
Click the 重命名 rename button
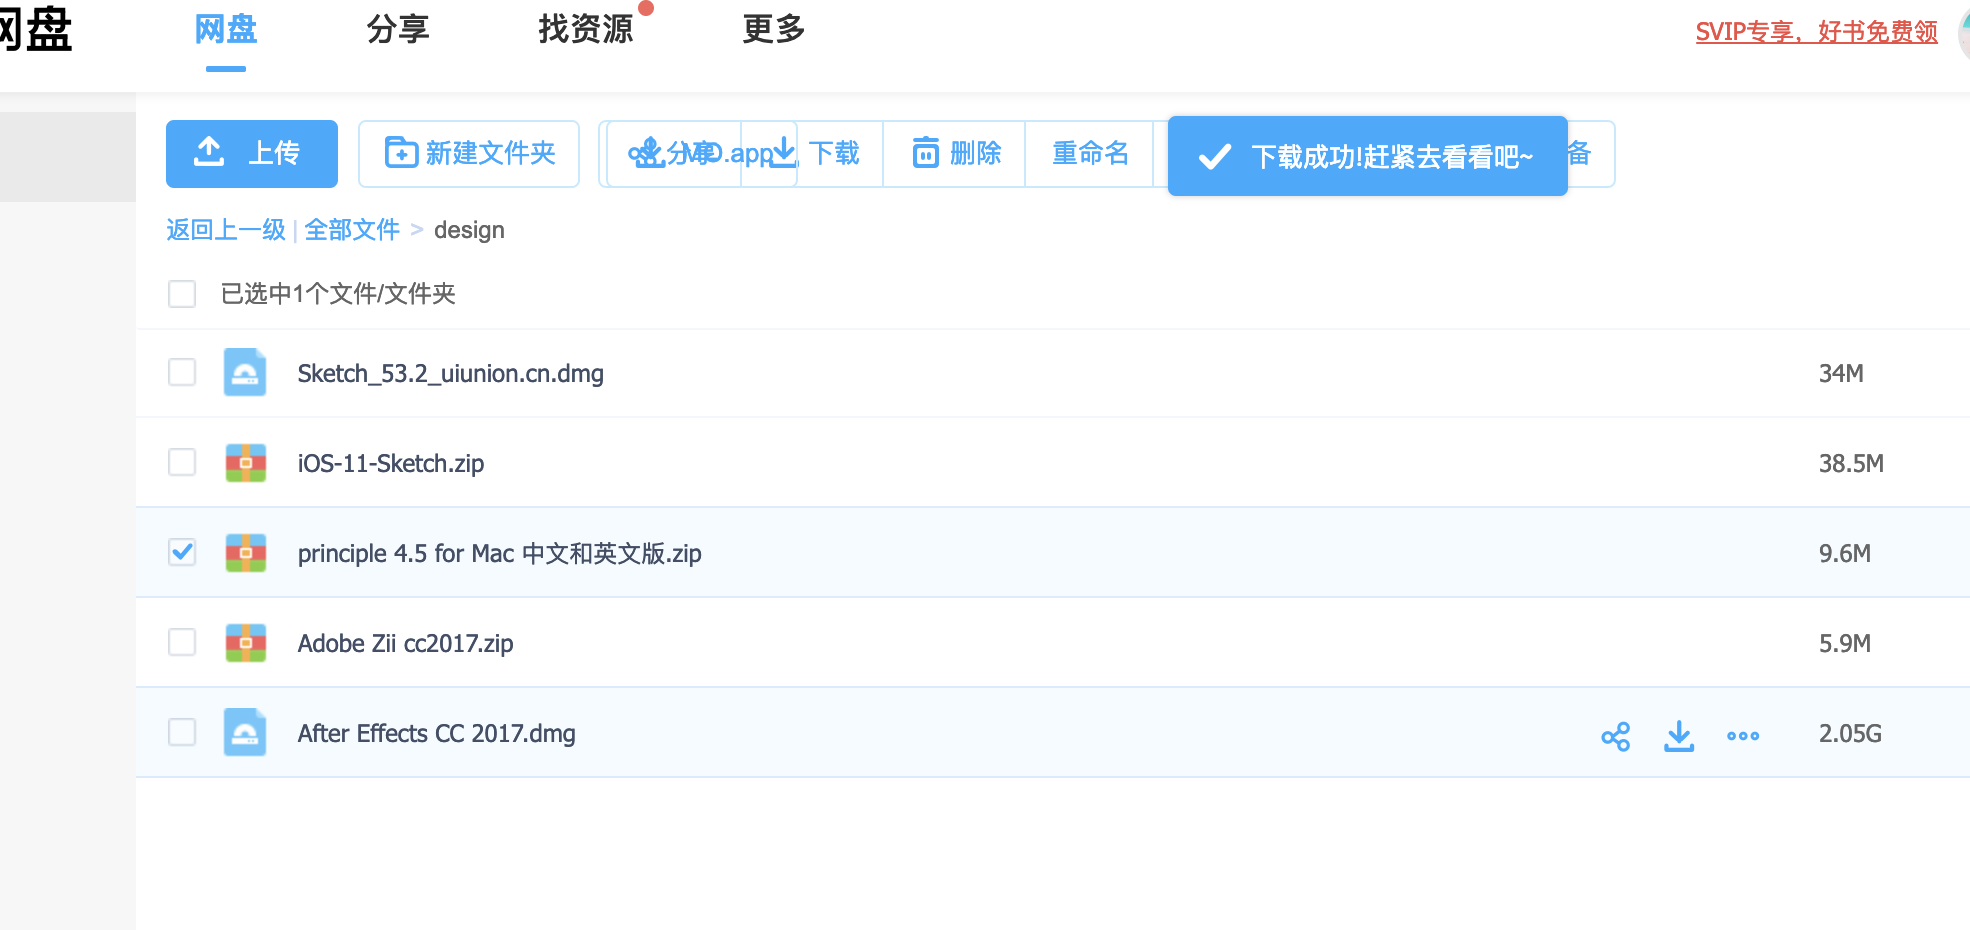[1090, 153]
